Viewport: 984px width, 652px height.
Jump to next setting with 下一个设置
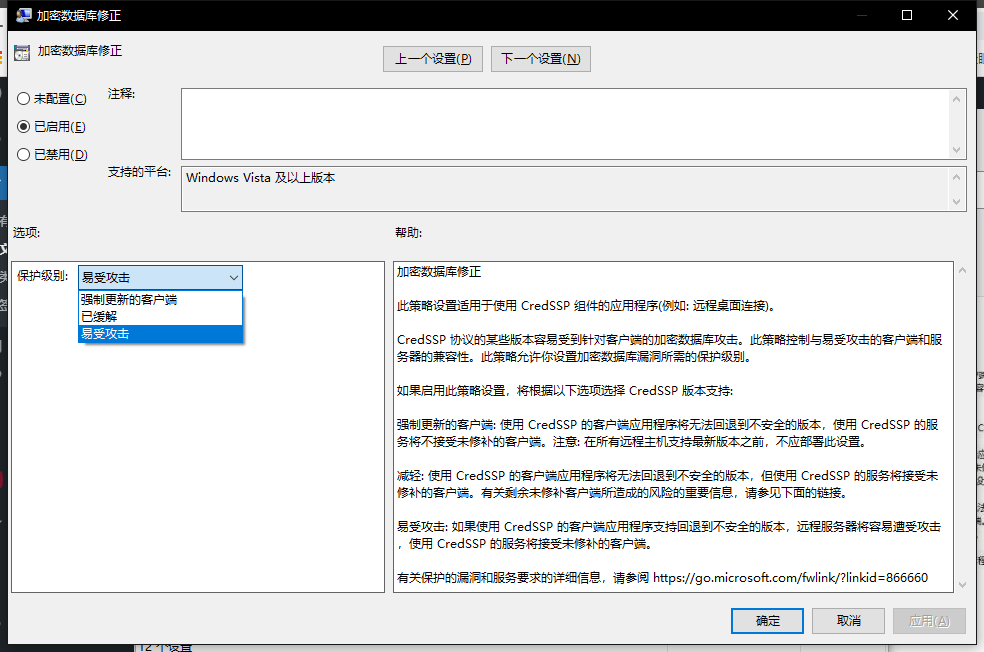[540, 59]
